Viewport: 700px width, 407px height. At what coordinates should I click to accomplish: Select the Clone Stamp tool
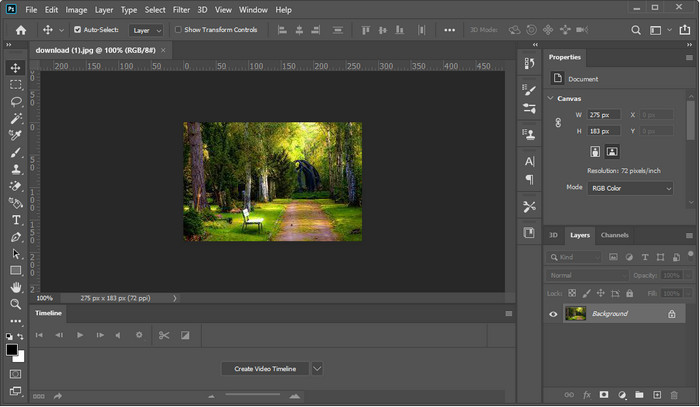16,169
